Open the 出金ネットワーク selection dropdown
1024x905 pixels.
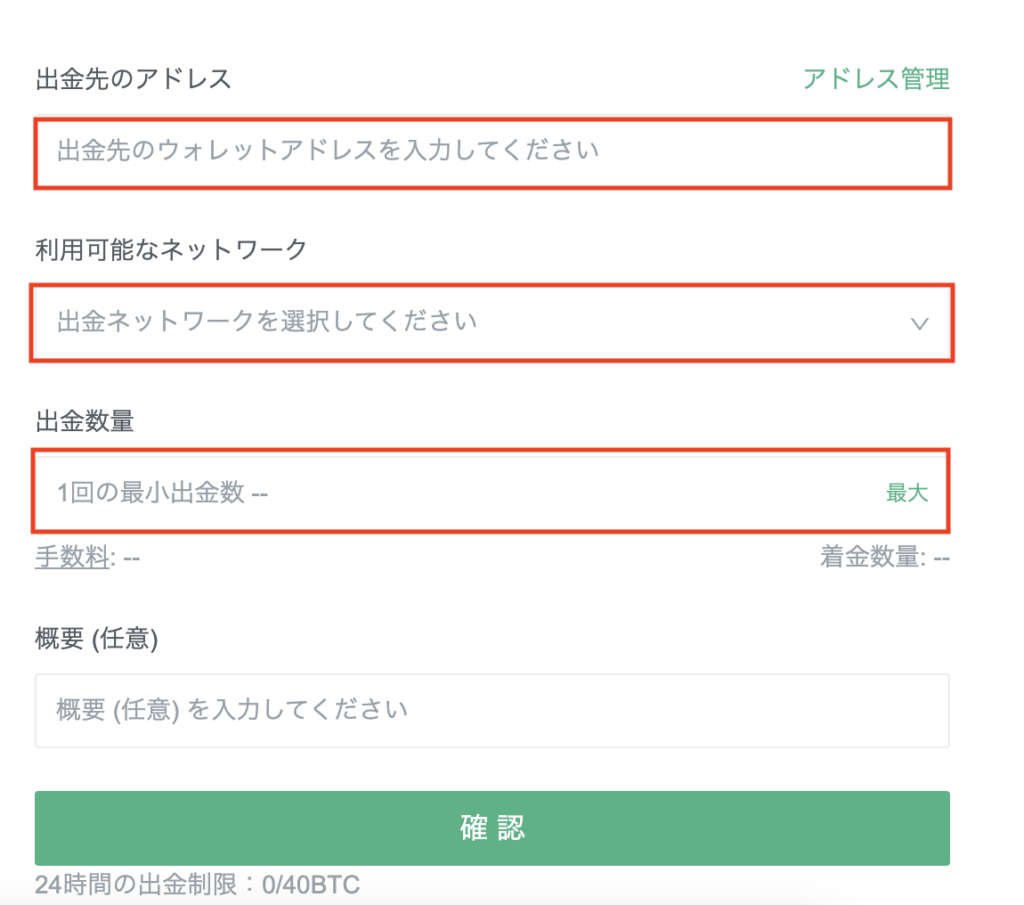click(492, 323)
